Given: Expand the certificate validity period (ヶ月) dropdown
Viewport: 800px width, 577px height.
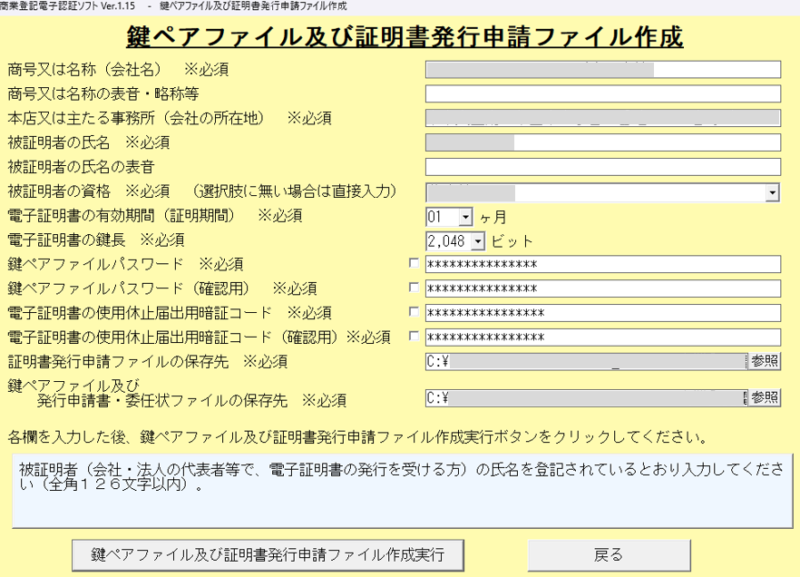Looking at the screenshot, I should pyautogui.click(x=465, y=216).
